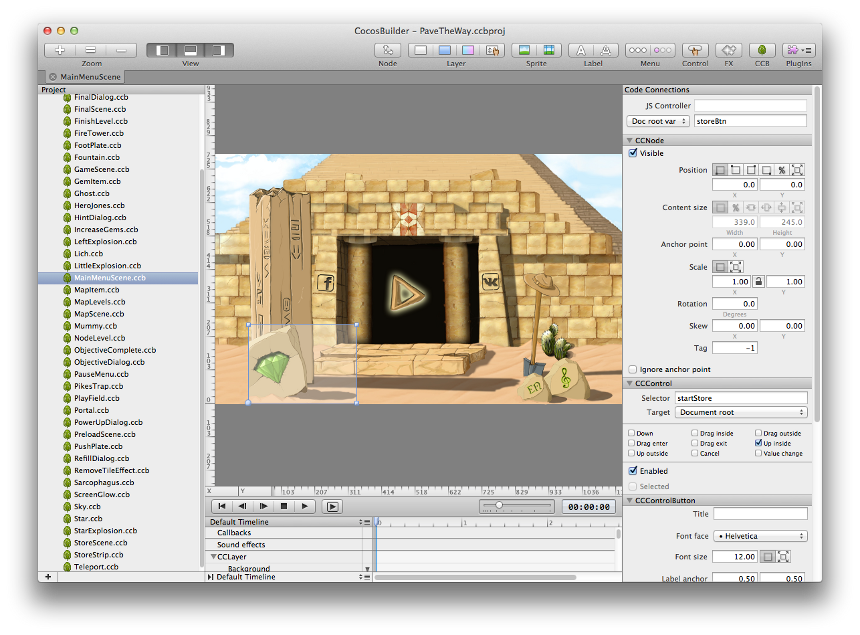Check the Down control event
860x635 pixels.
631,433
